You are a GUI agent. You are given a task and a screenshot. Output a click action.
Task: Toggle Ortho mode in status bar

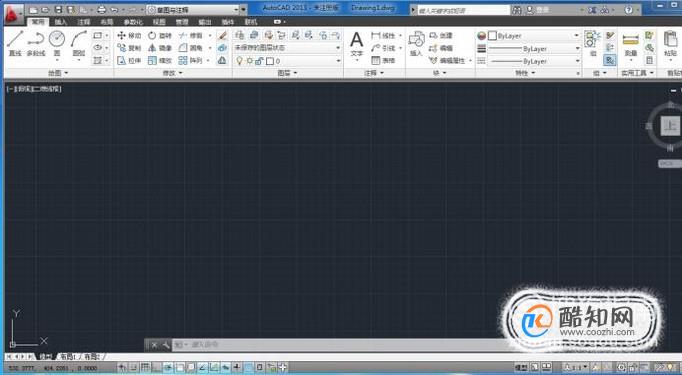pos(157,368)
